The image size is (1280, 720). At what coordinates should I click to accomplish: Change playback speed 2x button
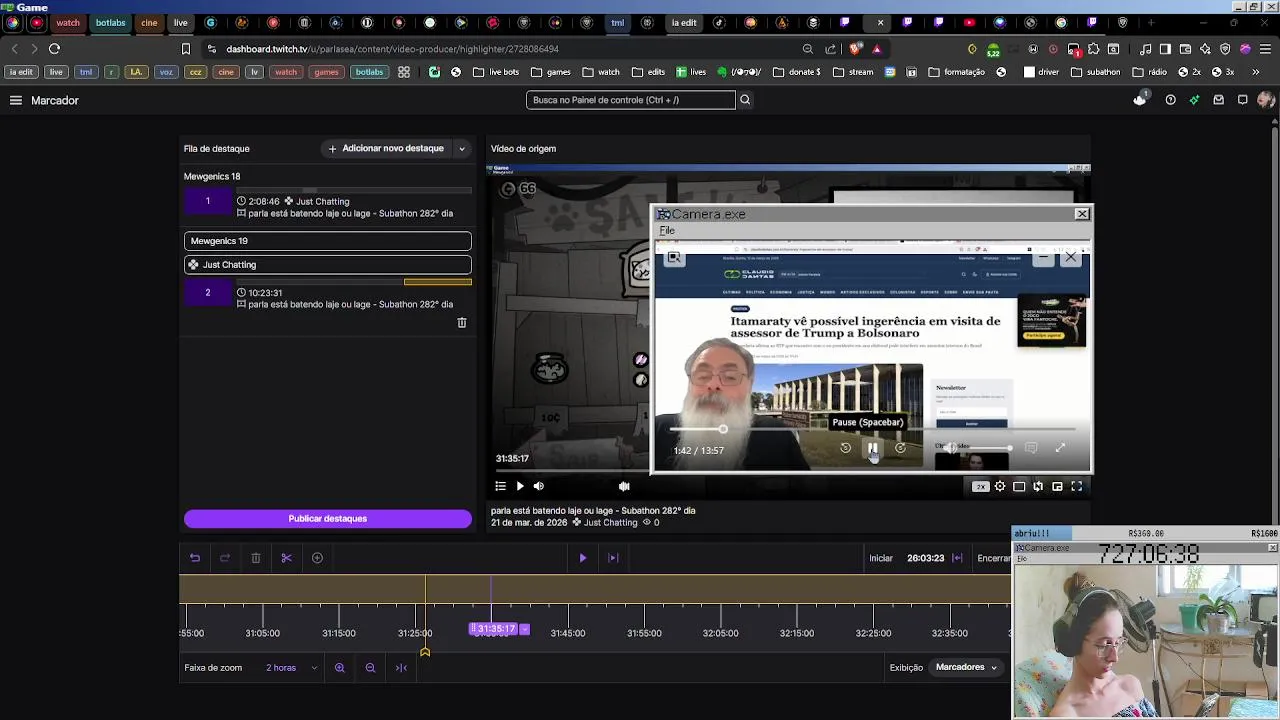point(980,486)
